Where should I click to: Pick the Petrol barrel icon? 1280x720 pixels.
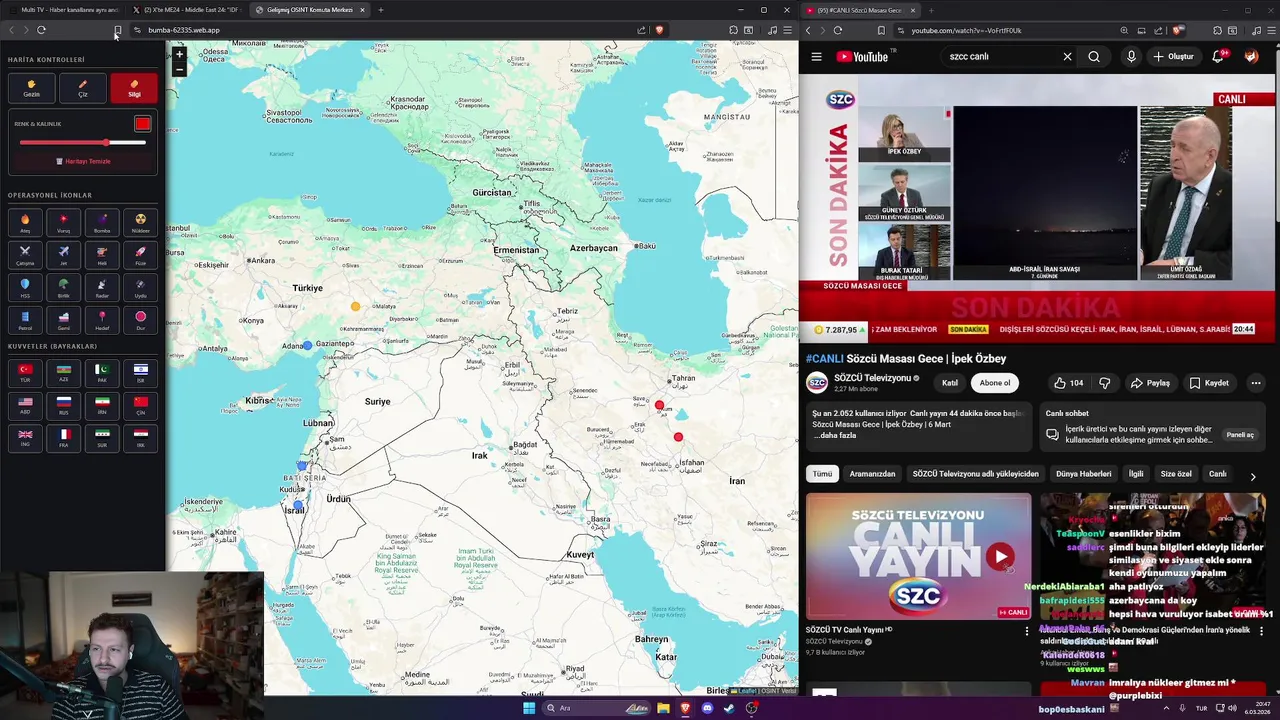tap(25, 320)
